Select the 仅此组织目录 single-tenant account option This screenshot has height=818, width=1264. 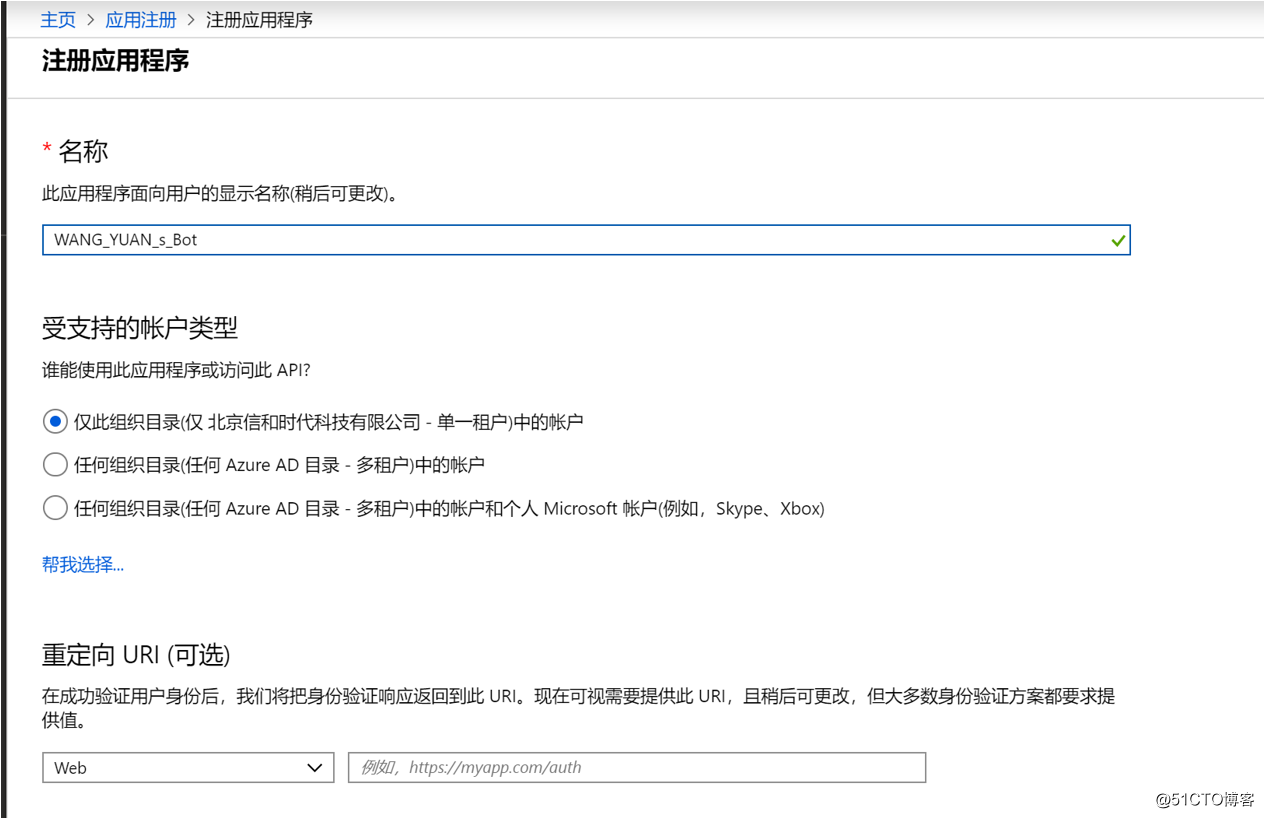[x=55, y=421]
